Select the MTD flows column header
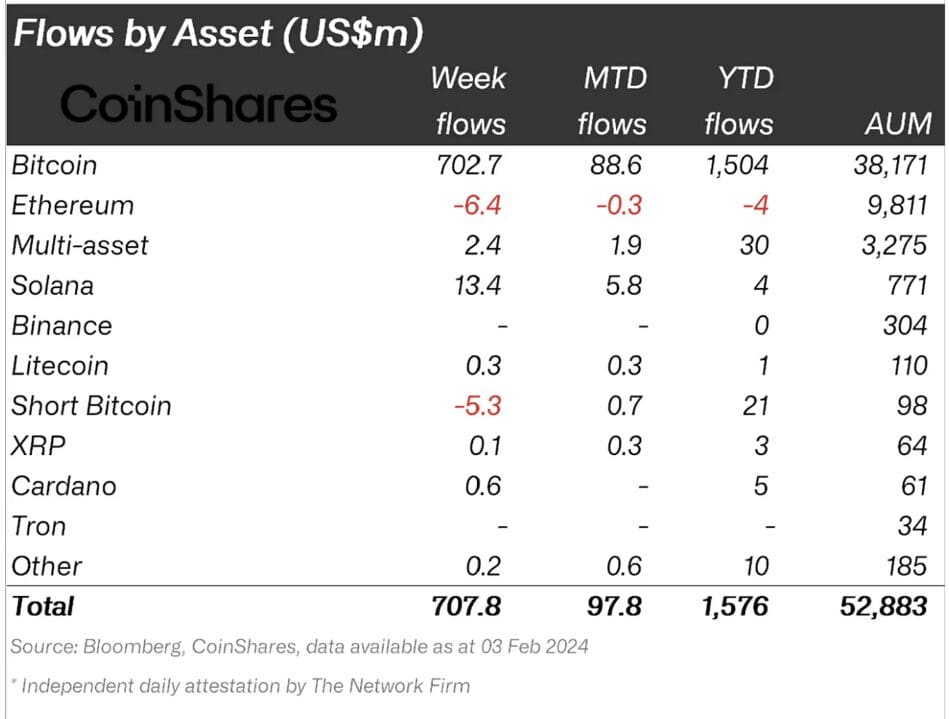This screenshot has height=719, width=949. [x=611, y=101]
